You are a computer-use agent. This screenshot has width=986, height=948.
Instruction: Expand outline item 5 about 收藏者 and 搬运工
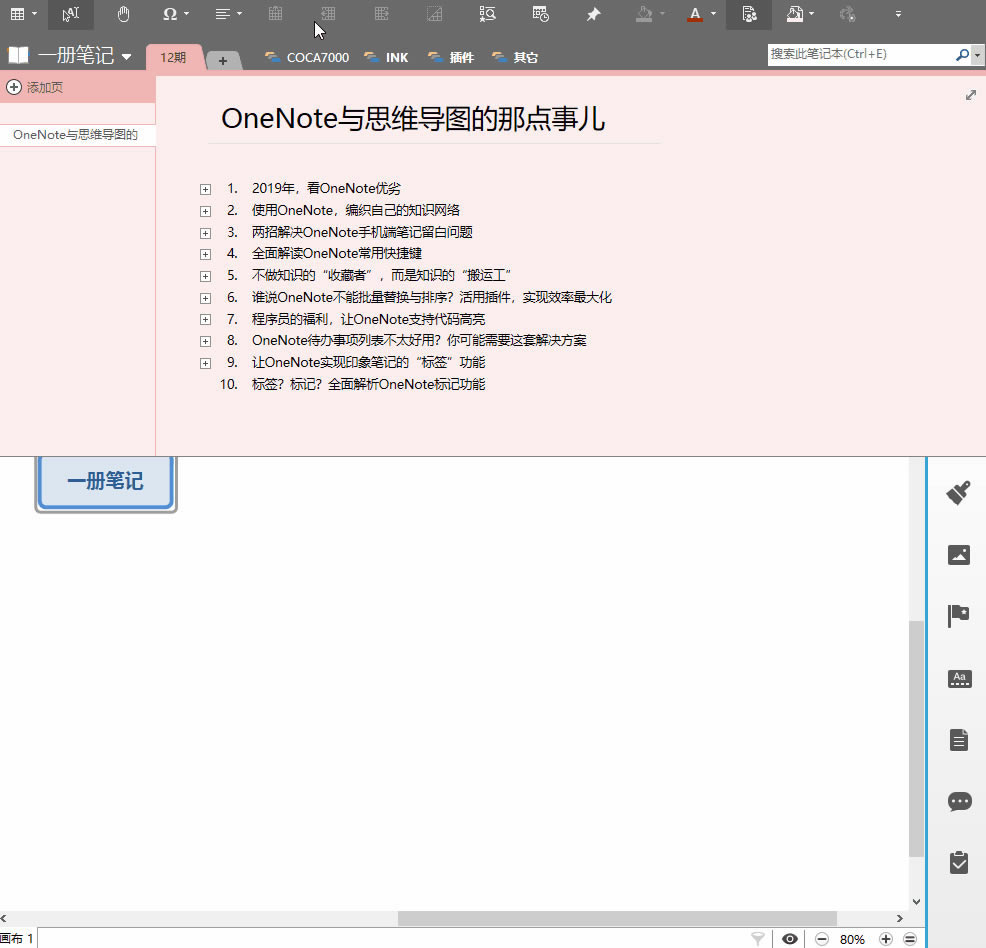[x=205, y=276]
